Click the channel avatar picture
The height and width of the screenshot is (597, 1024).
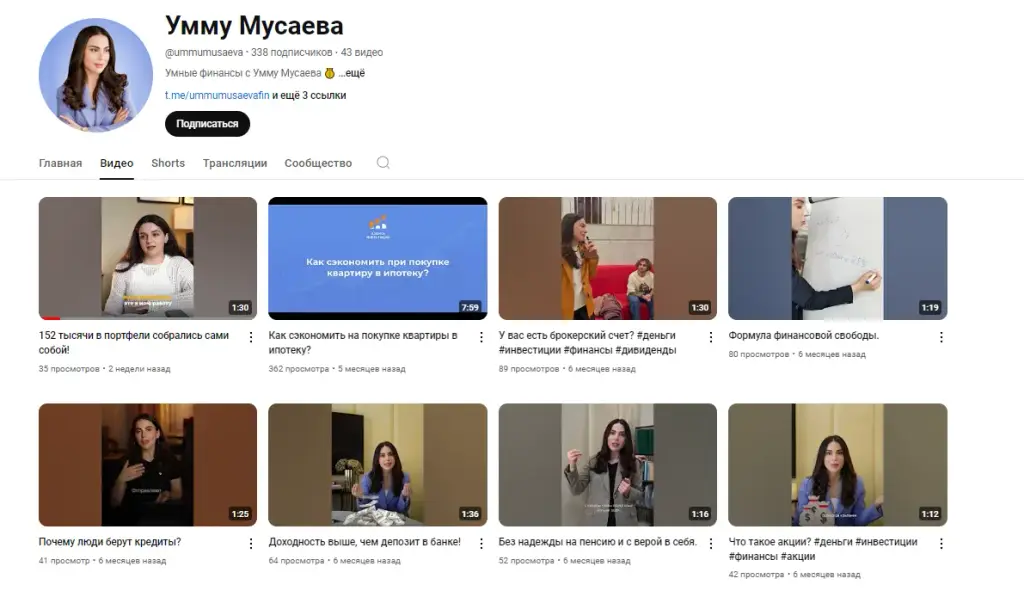click(95, 75)
